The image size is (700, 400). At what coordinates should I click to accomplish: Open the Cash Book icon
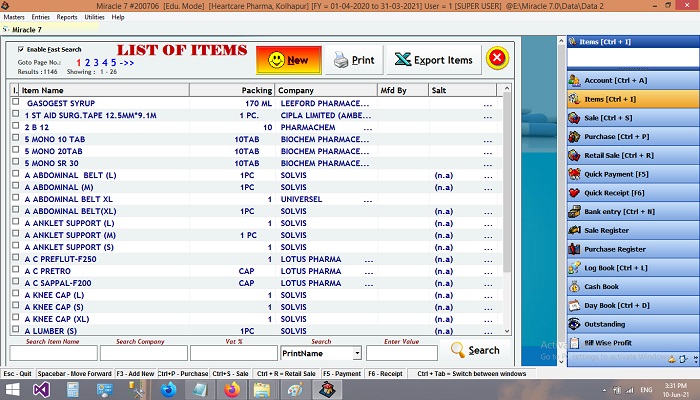click(574, 287)
